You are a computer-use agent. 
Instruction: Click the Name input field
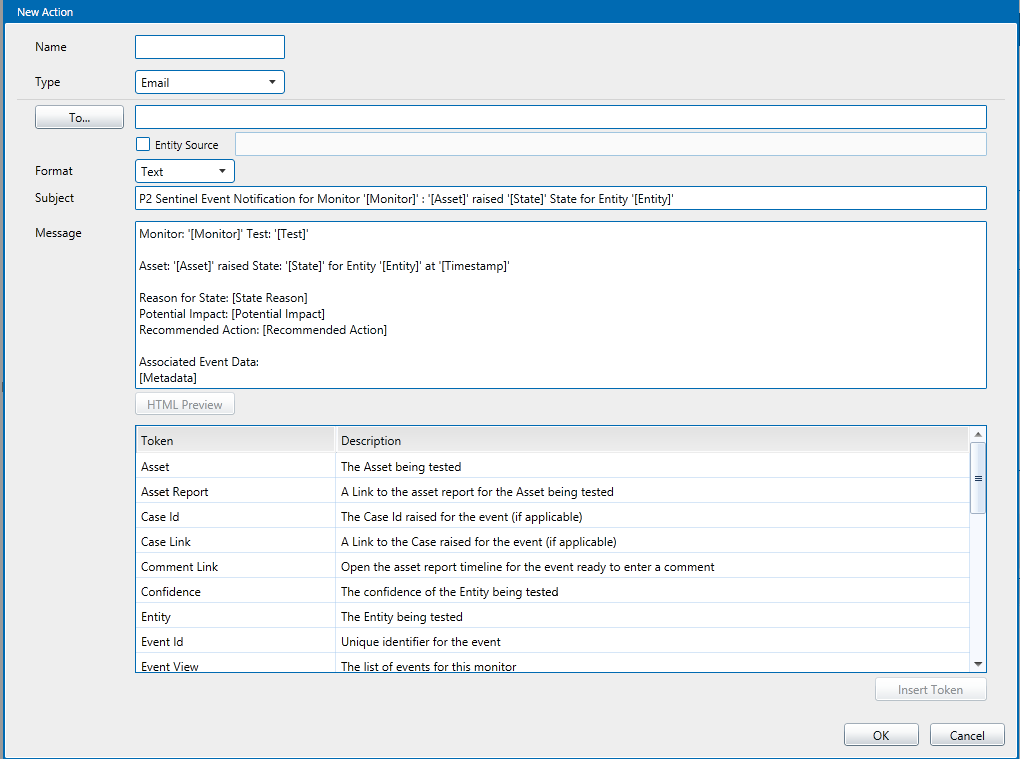pos(210,47)
